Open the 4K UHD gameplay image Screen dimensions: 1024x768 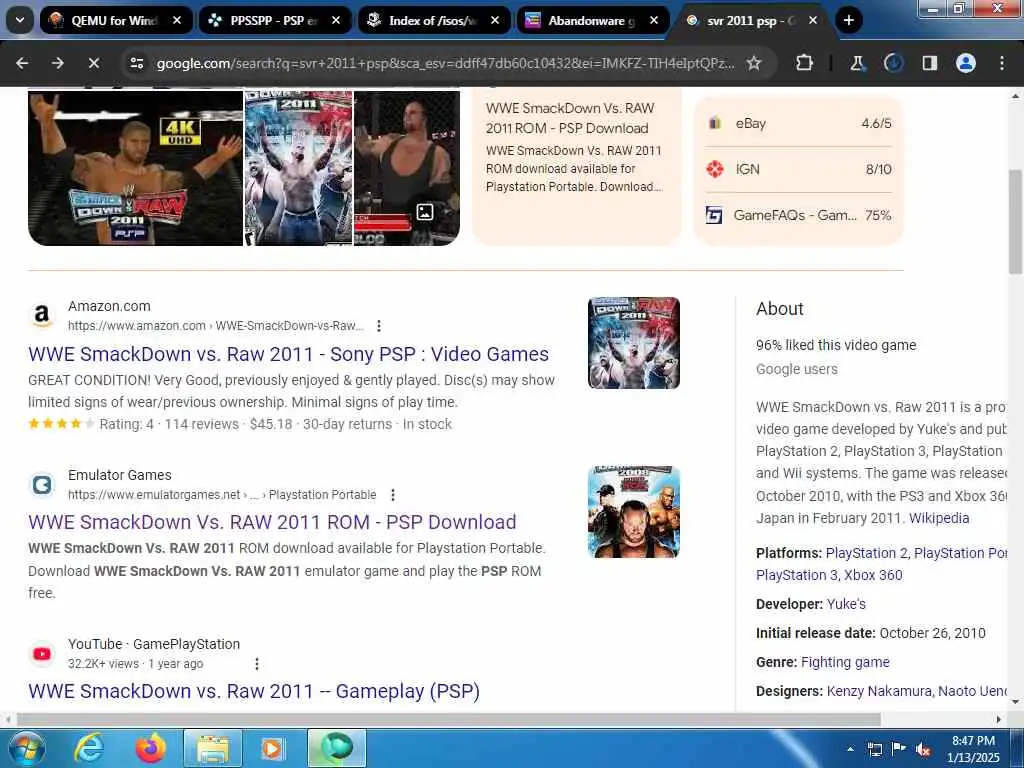(x=136, y=168)
